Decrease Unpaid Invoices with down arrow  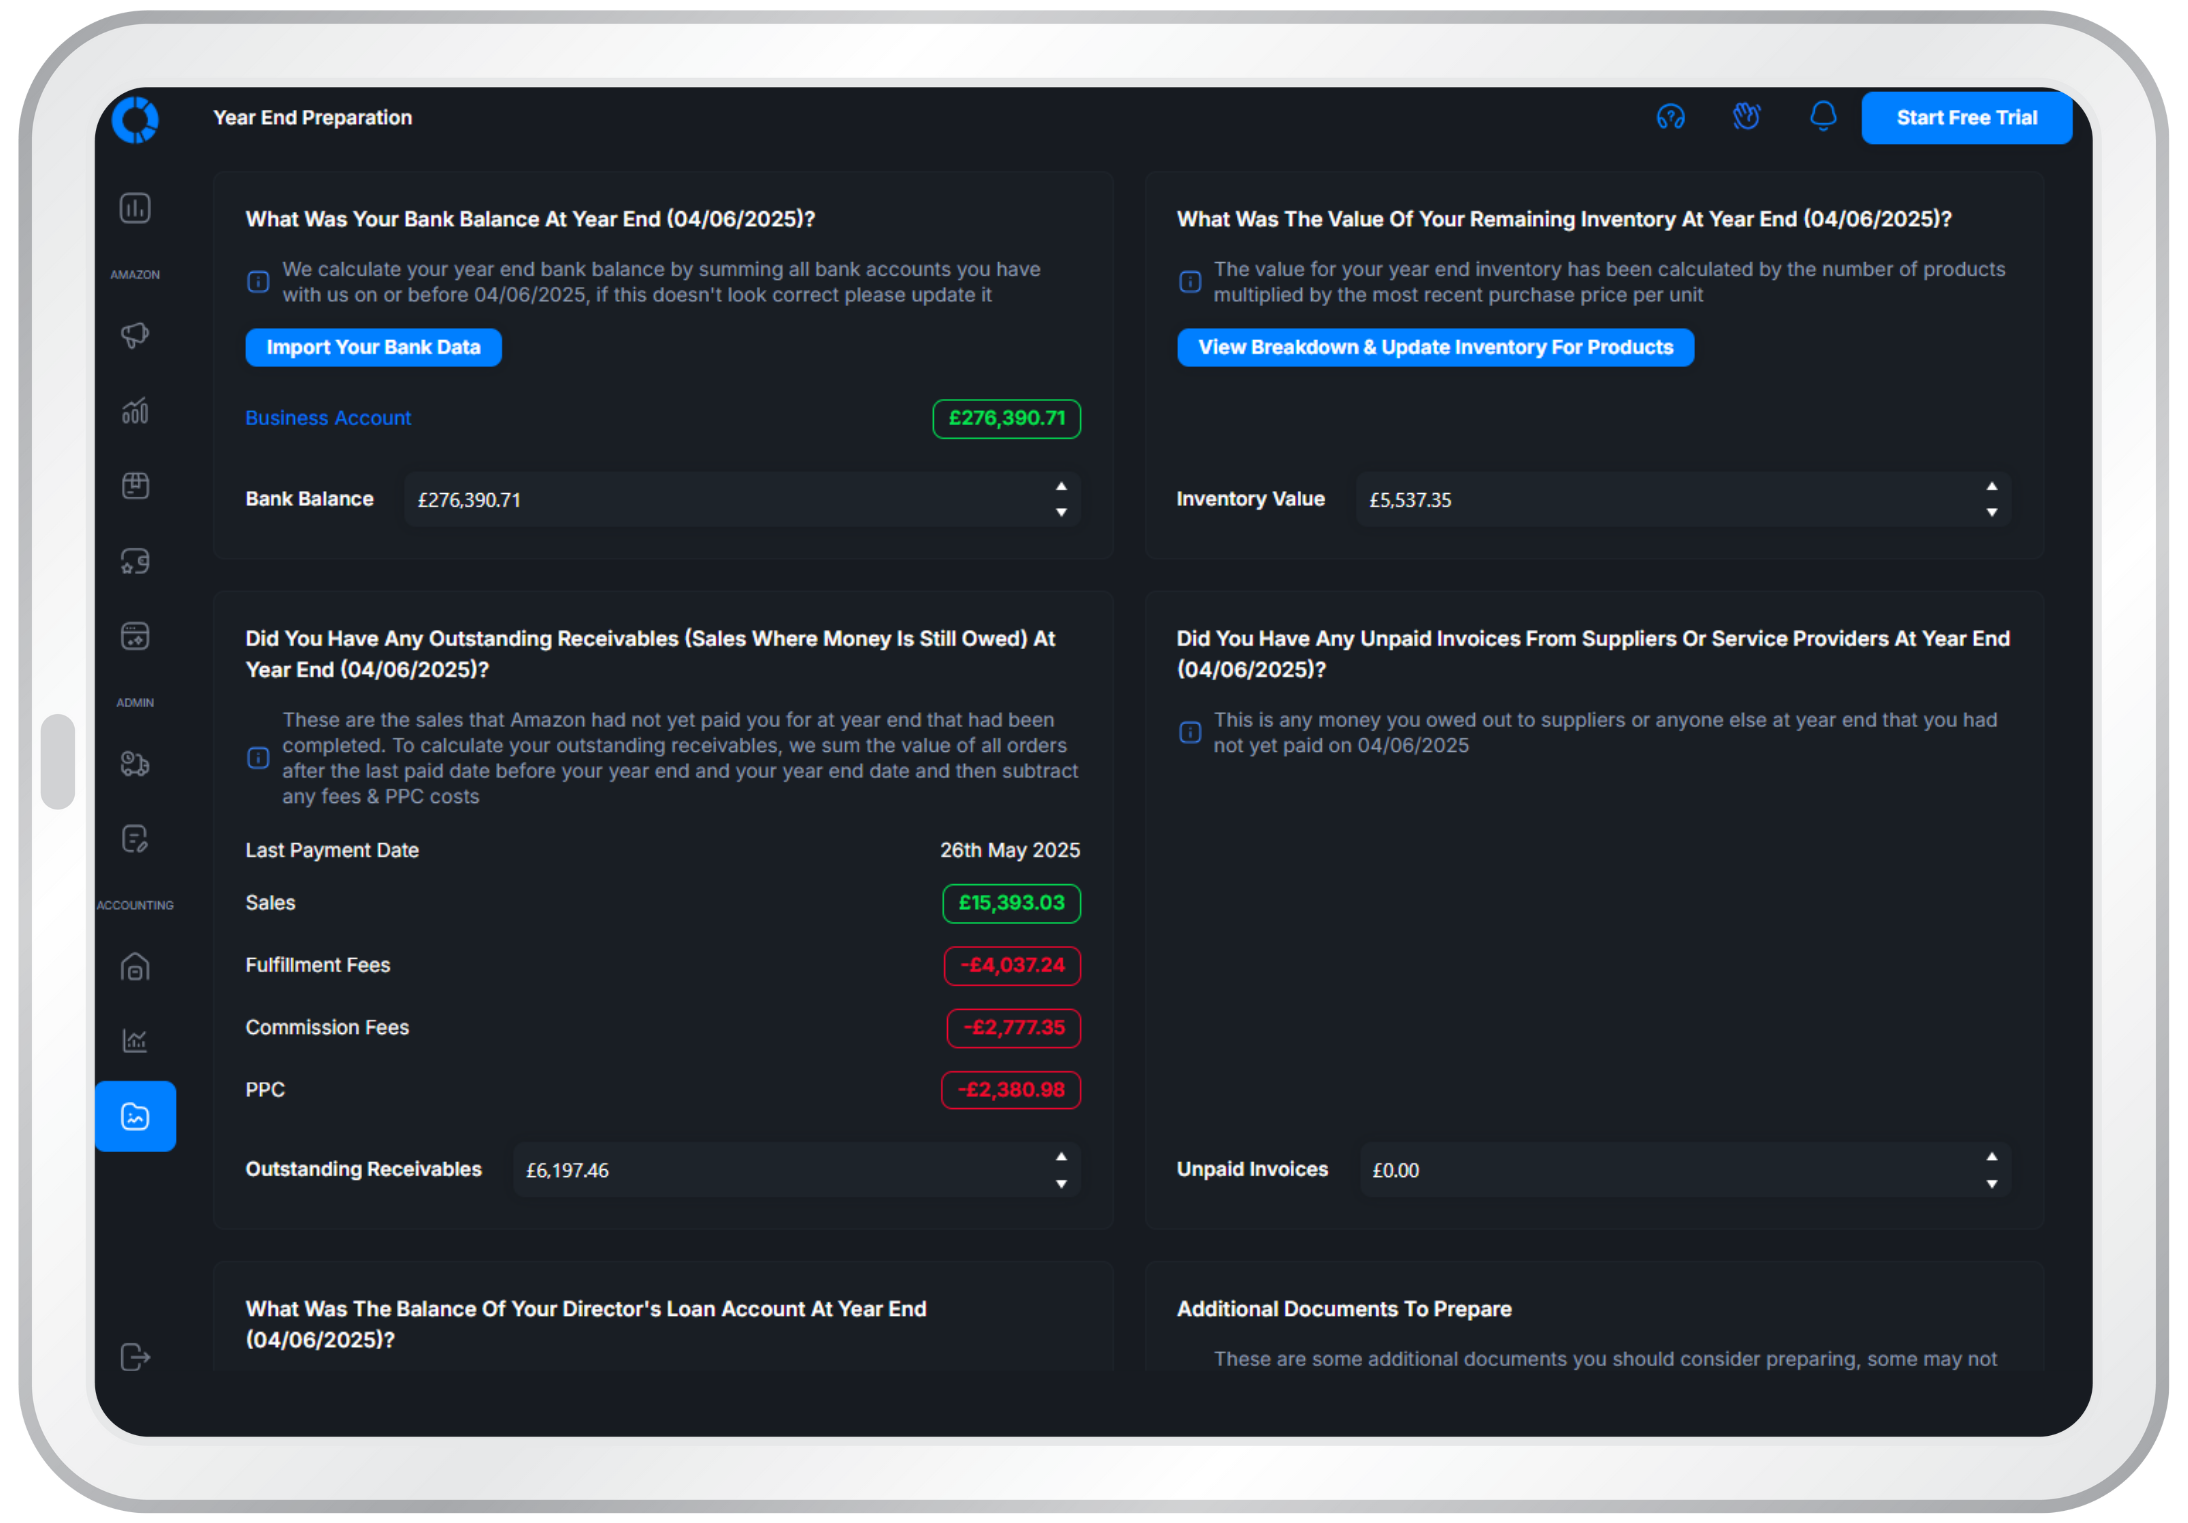click(x=1991, y=1184)
